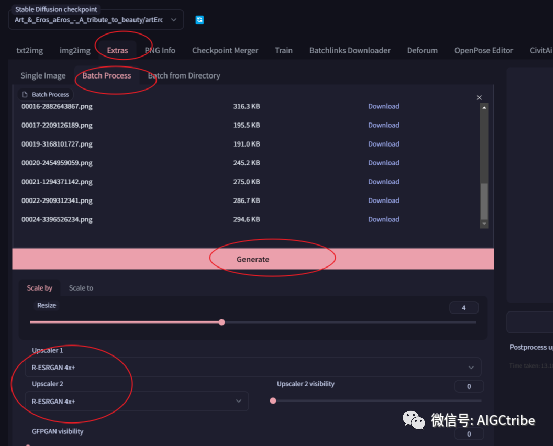The image size is (553, 446).
Task: Download 00024-3396526234.png file
Action: pos(384,219)
